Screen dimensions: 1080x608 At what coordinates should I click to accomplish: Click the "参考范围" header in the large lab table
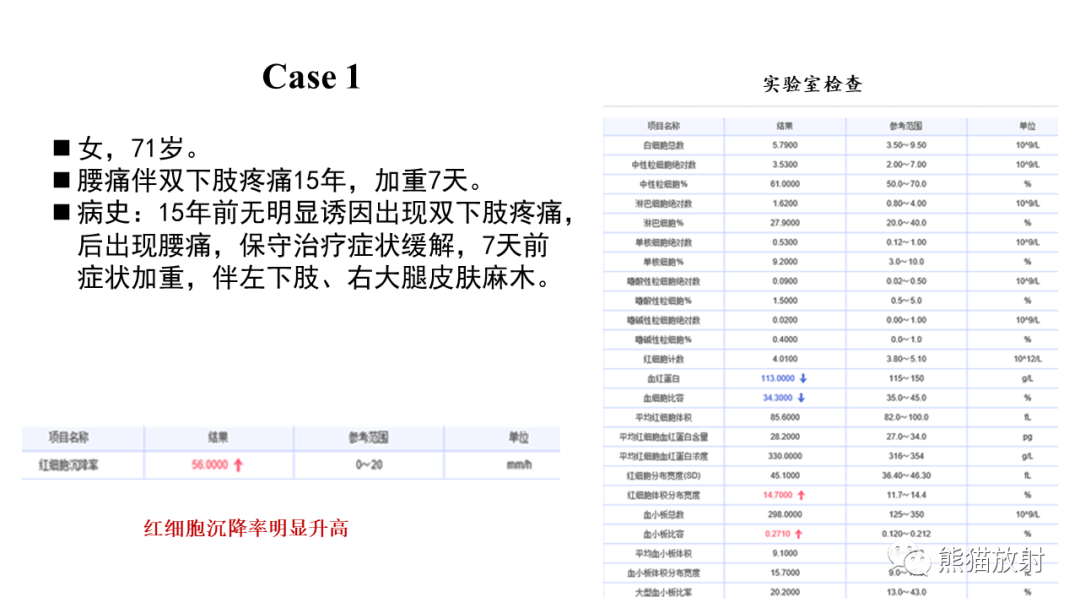[x=906, y=126]
